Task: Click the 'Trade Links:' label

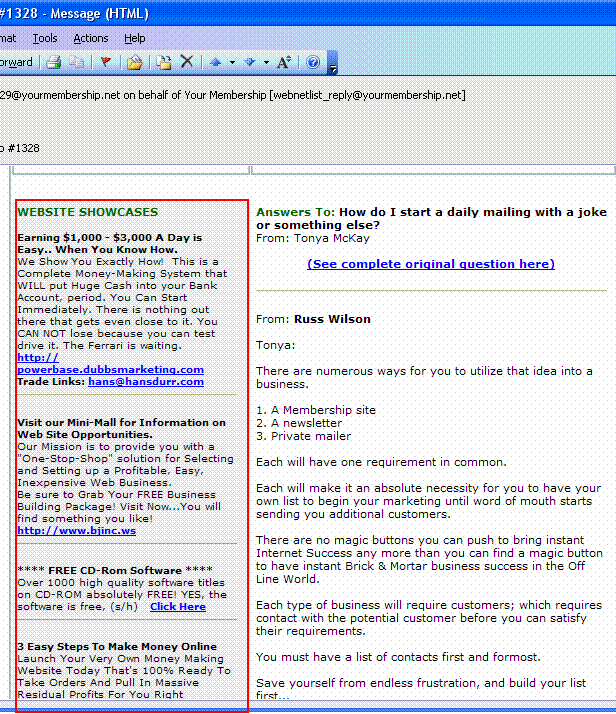Action: click(x=51, y=382)
